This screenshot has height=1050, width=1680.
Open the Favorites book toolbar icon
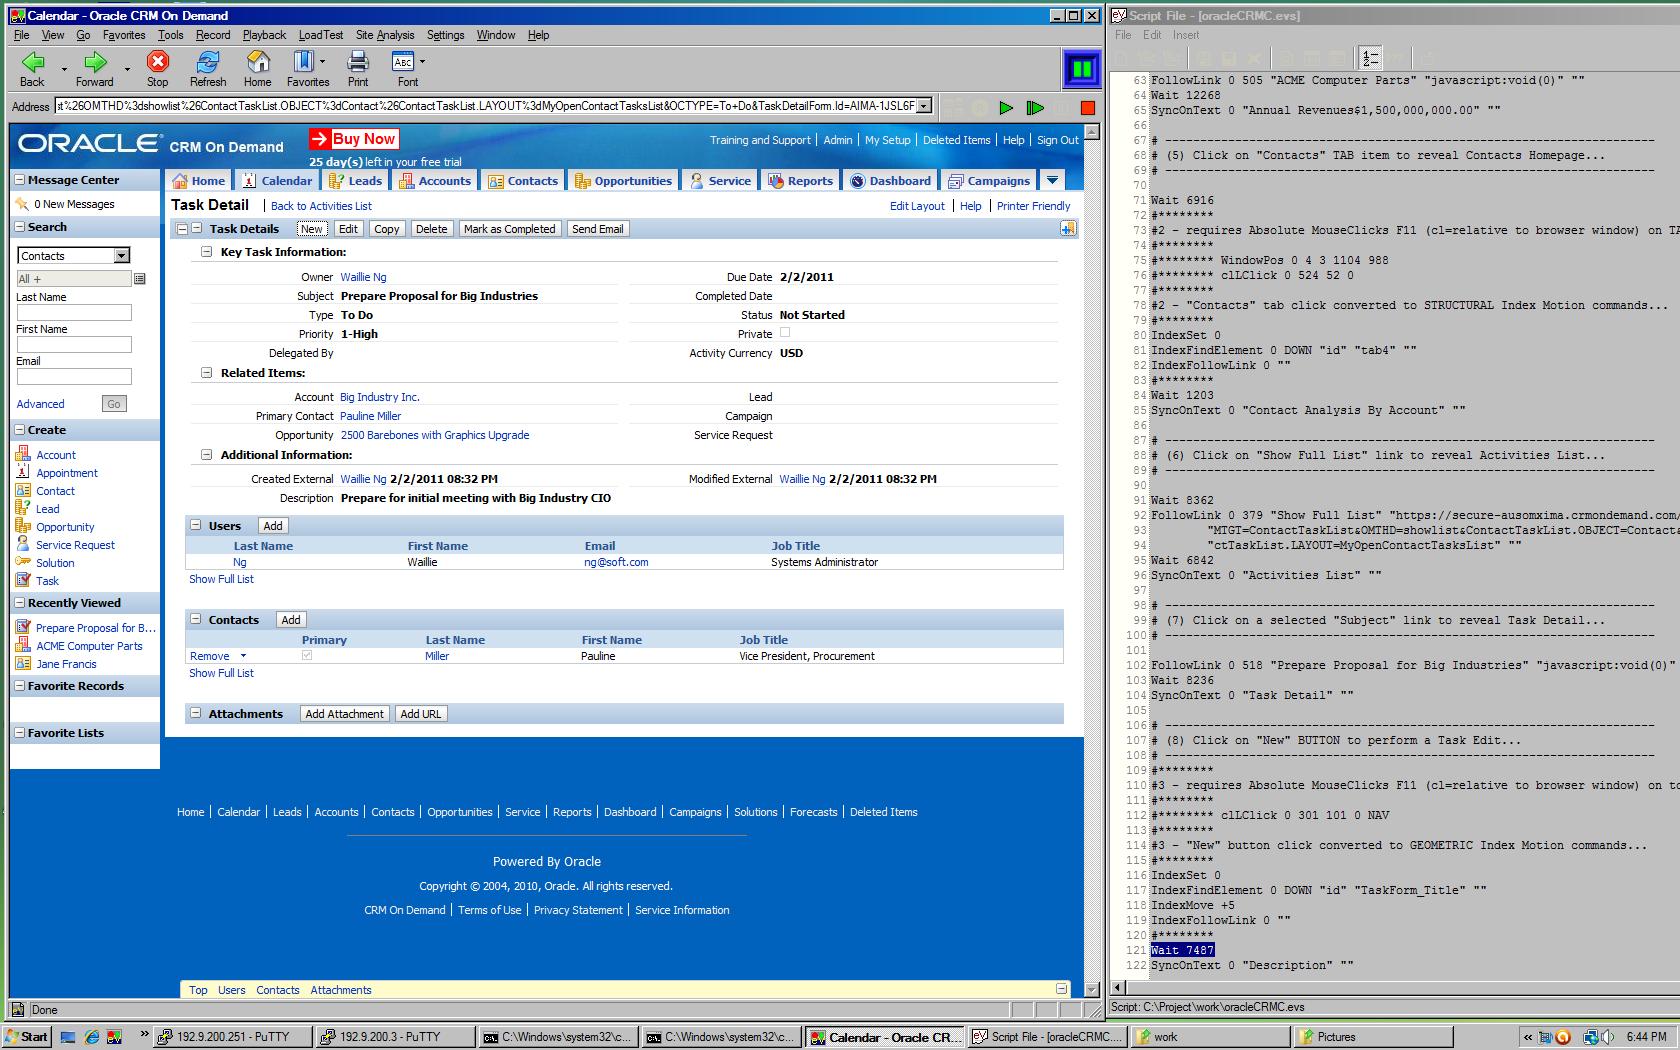303,62
